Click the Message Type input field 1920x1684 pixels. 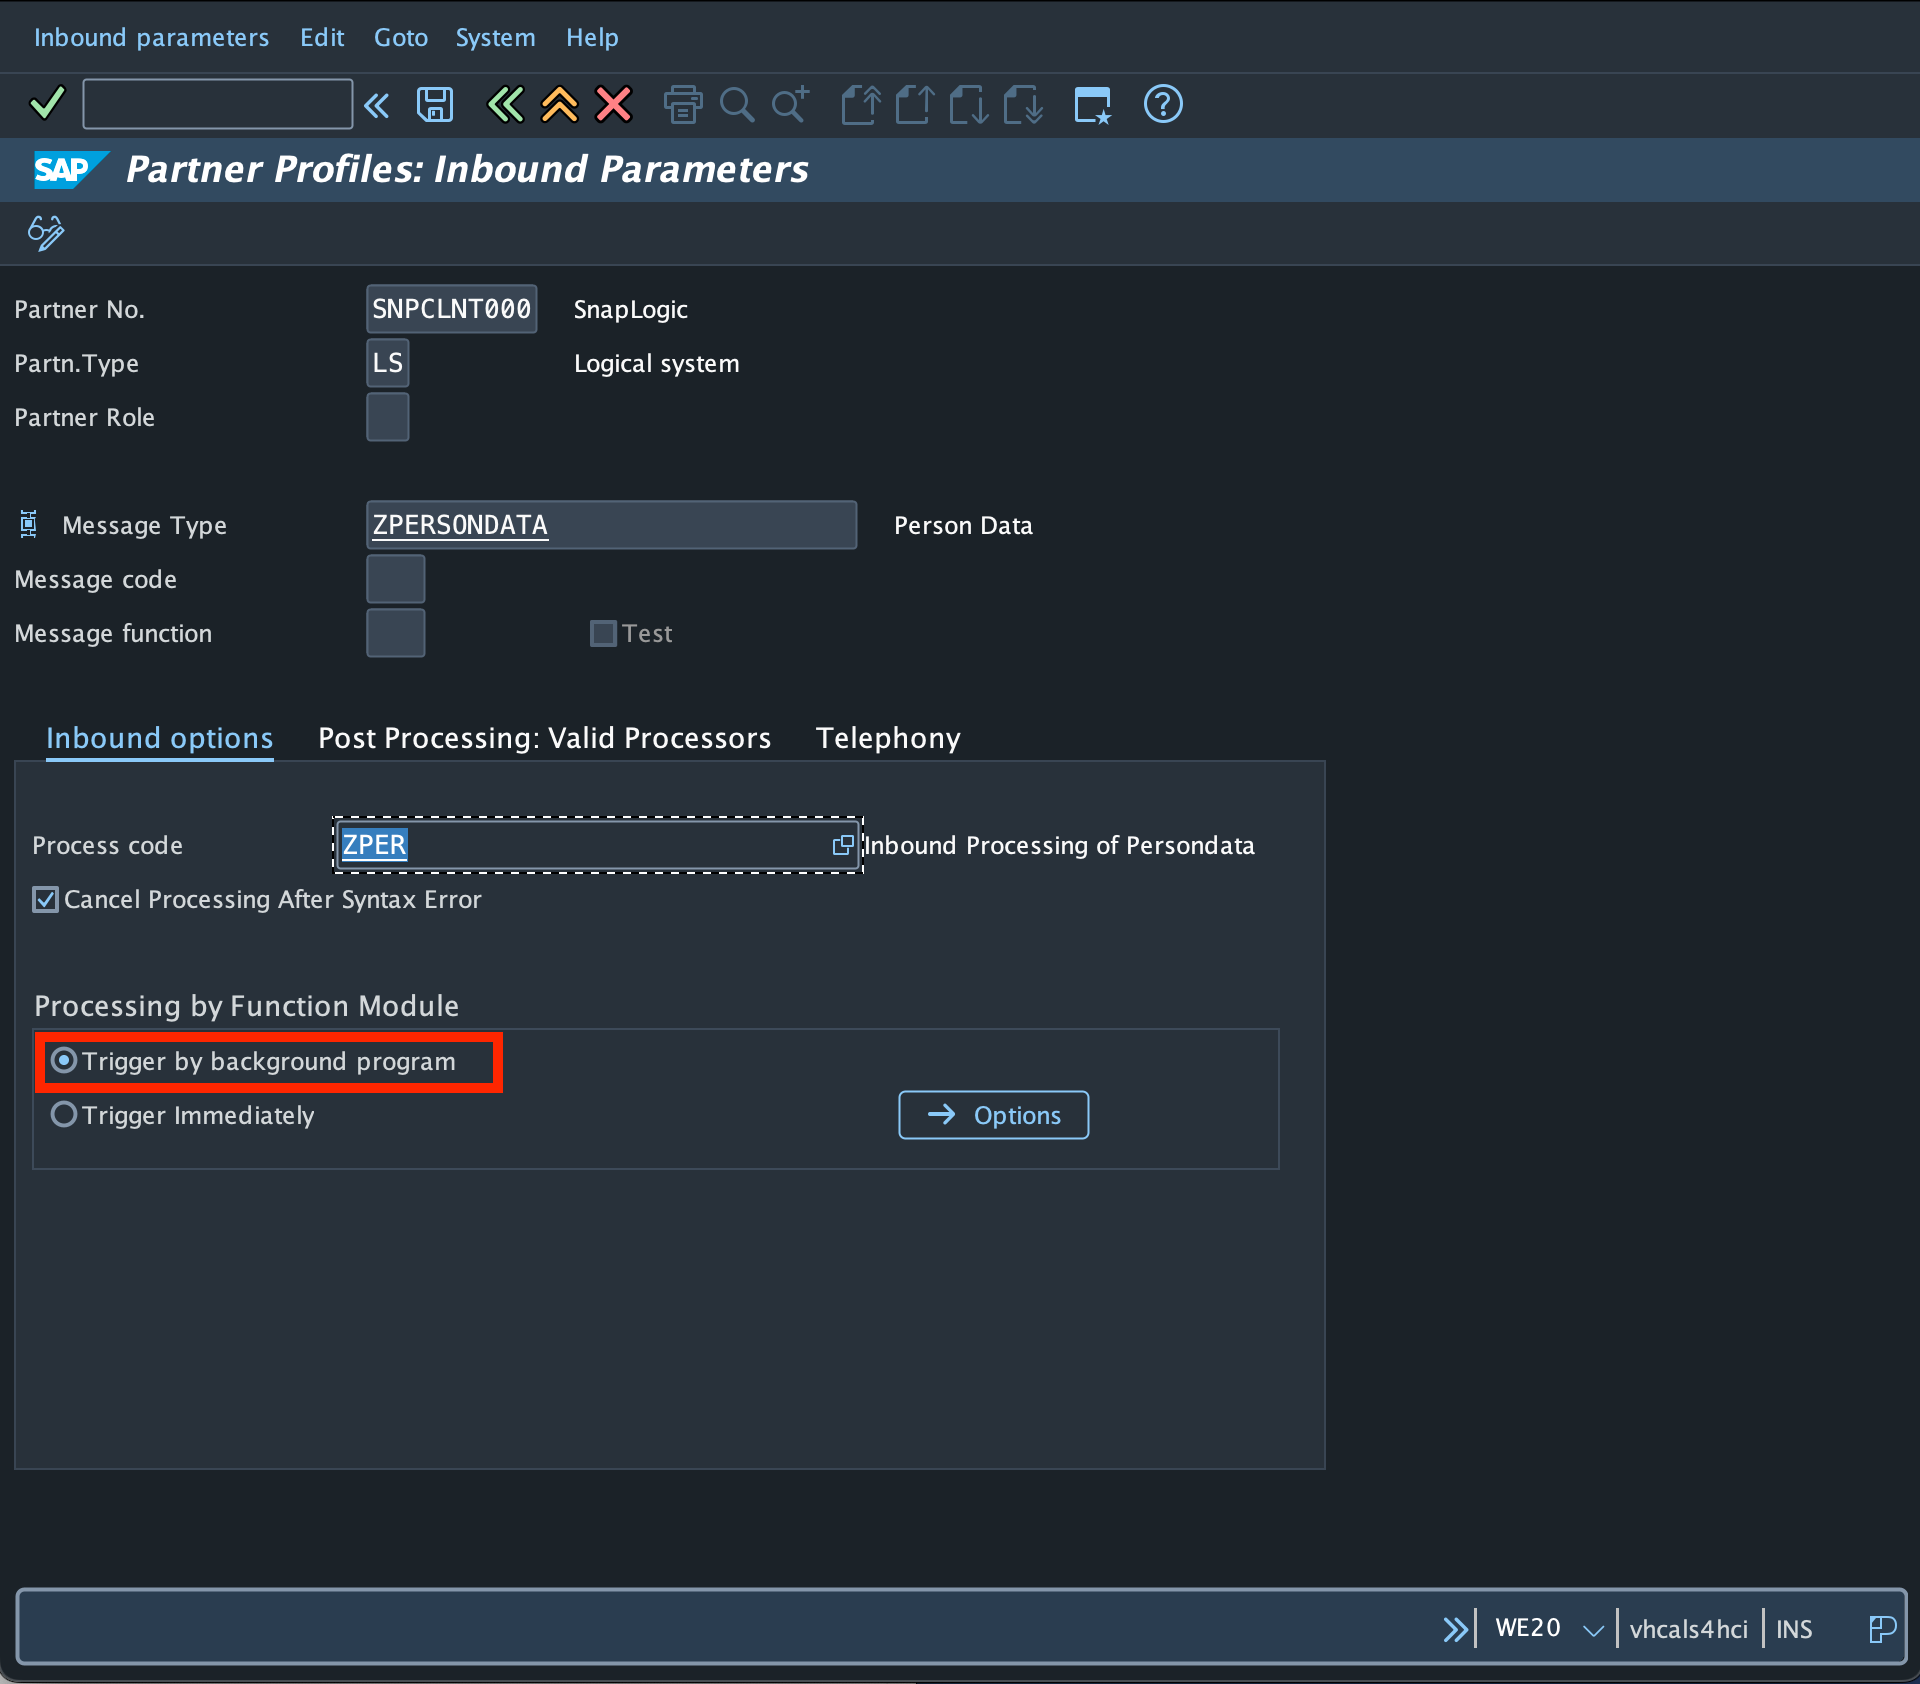click(610, 525)
